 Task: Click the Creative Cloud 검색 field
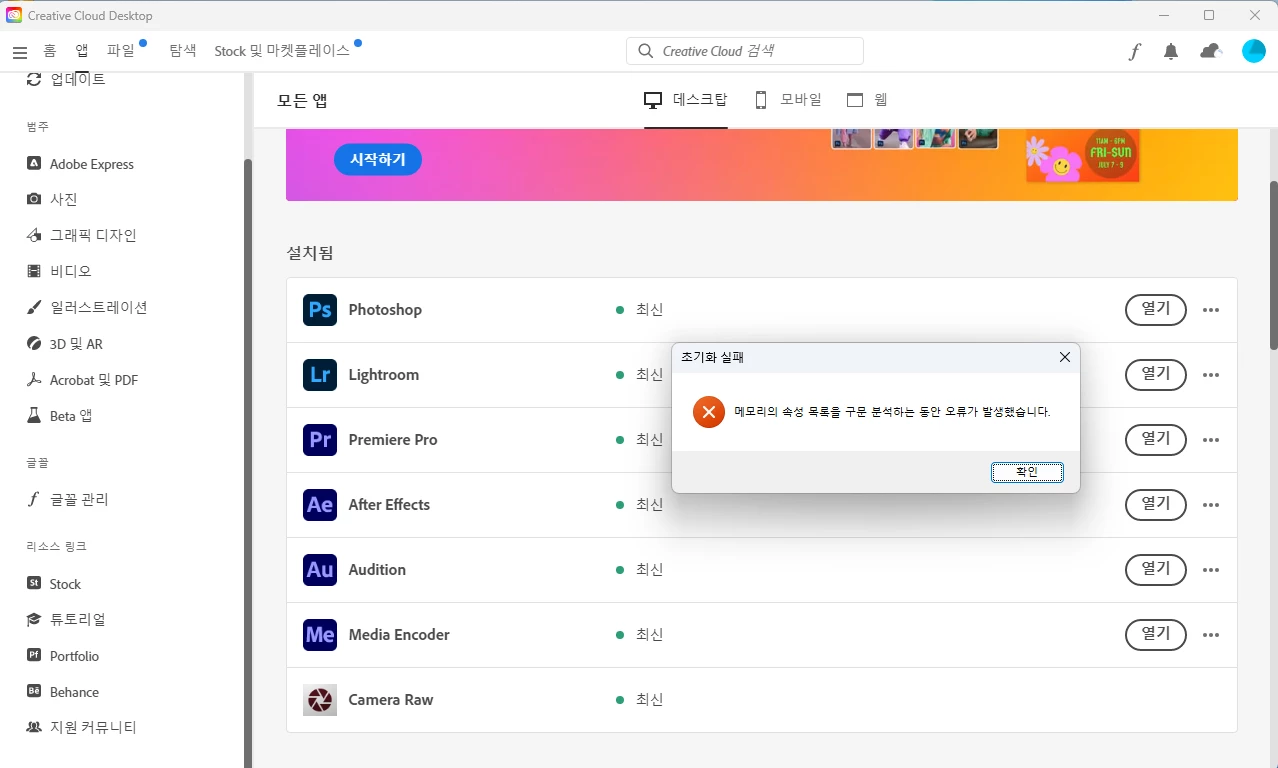point(745,51)
